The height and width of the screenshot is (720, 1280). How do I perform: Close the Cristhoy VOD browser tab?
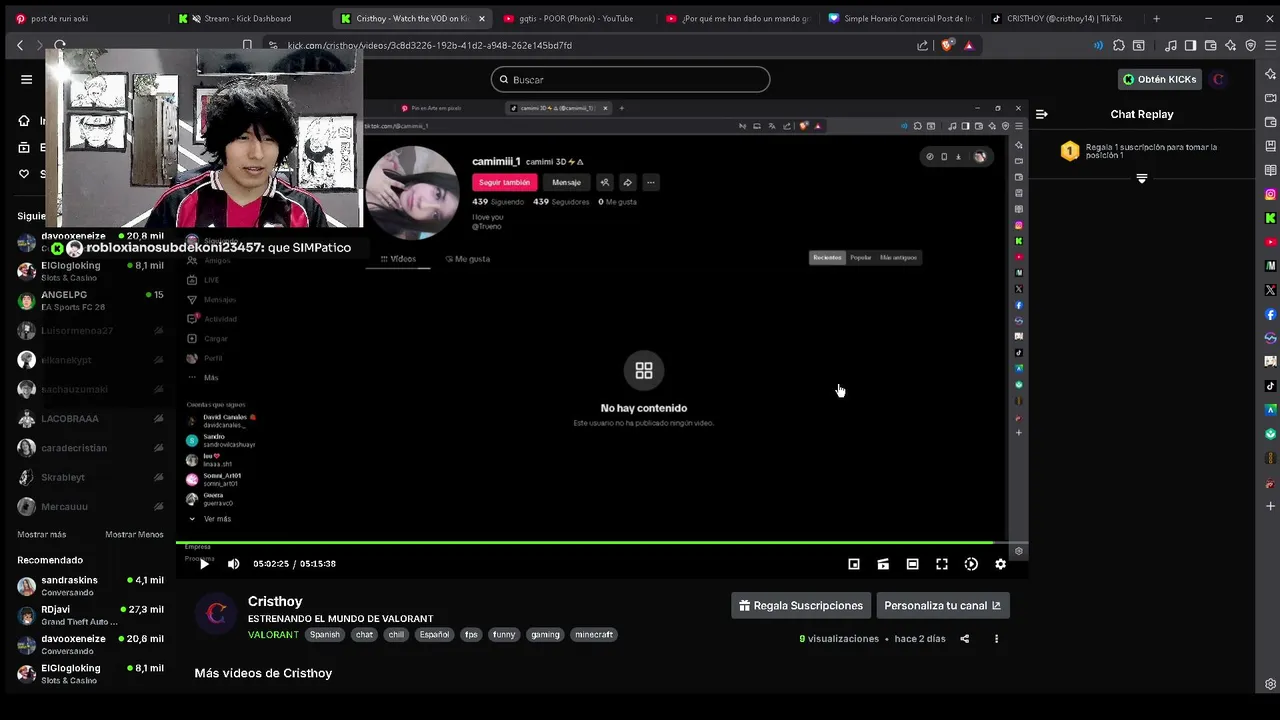tap(481, 18)
